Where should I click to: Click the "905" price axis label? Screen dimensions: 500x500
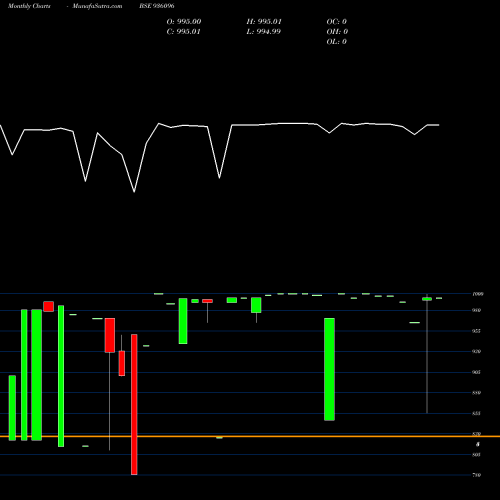pos(476,372)
